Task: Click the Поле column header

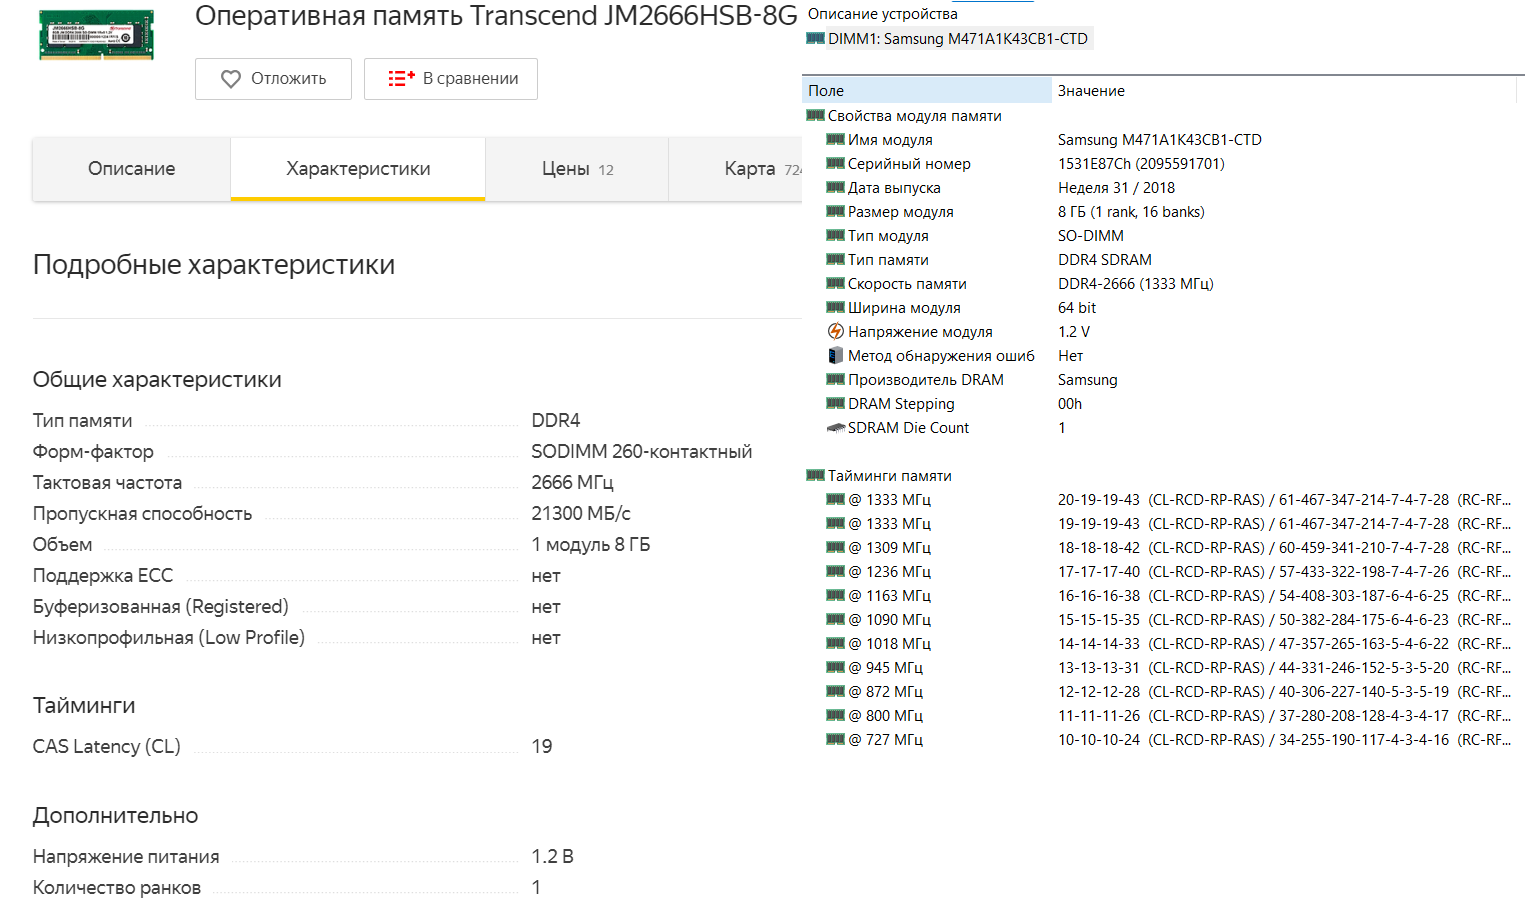Action: coord(927,91)
